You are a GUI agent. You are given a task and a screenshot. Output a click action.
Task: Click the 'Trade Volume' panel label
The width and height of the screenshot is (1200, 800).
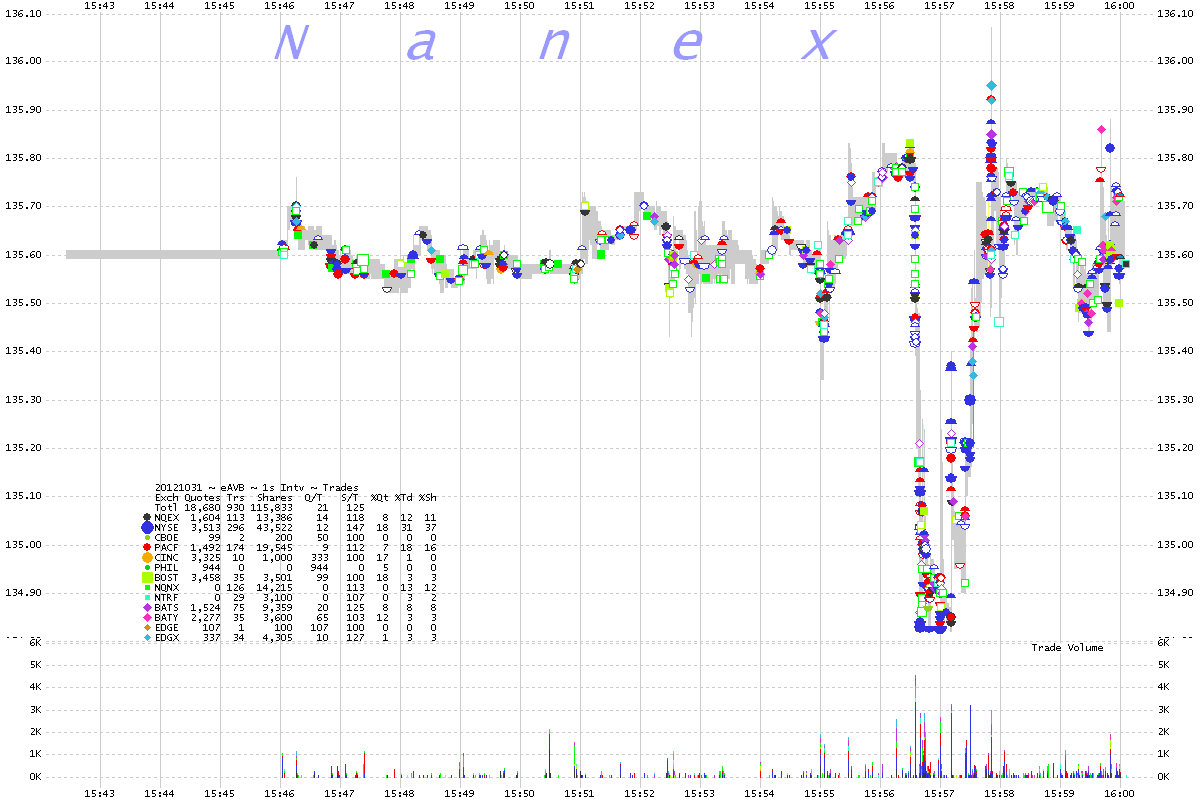(1067, 648)
